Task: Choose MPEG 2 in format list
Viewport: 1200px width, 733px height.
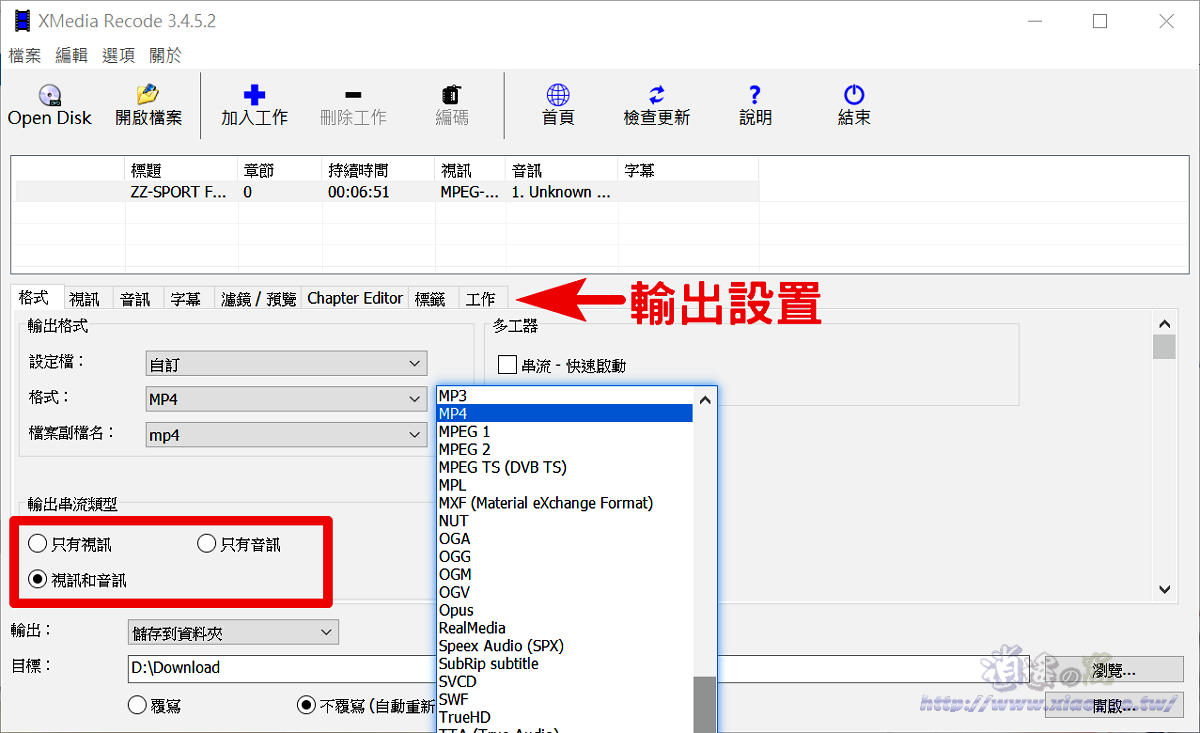Action: [565, 450]
